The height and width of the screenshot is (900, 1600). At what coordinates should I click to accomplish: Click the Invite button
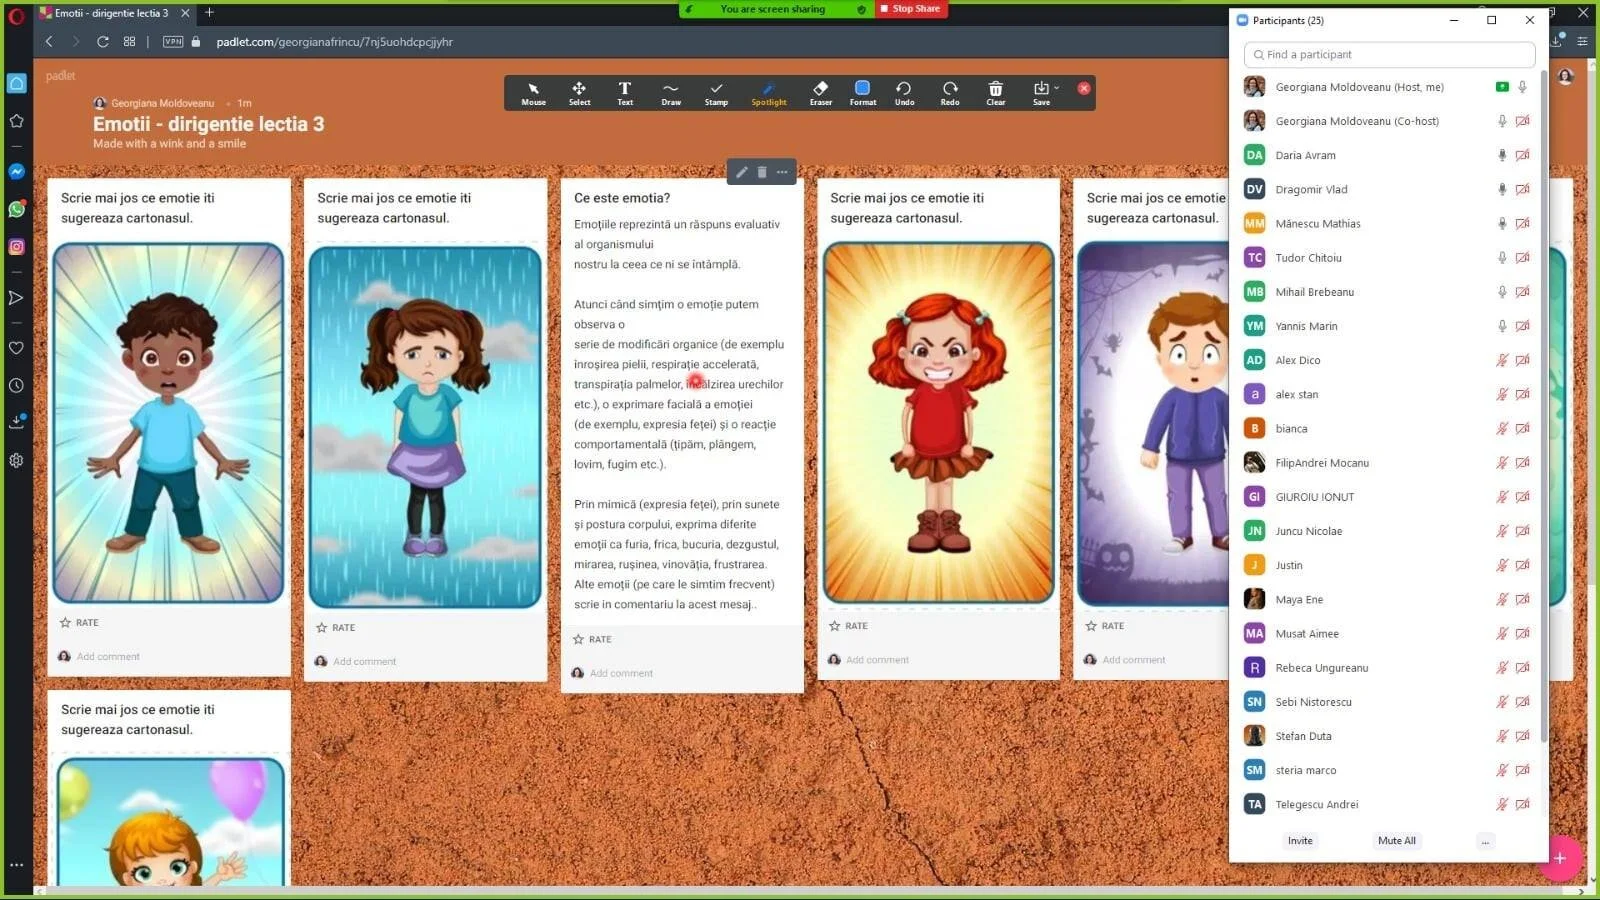tap(1300, 841)
